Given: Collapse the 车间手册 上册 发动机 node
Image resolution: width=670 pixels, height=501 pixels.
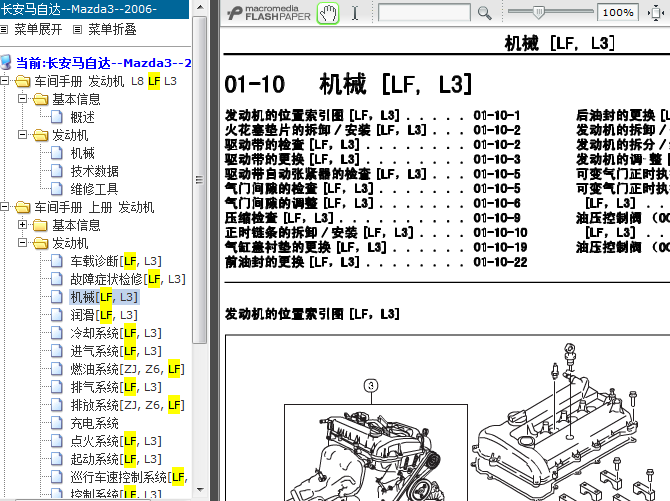Looking at the screenshot, I should tap(5, 207).
